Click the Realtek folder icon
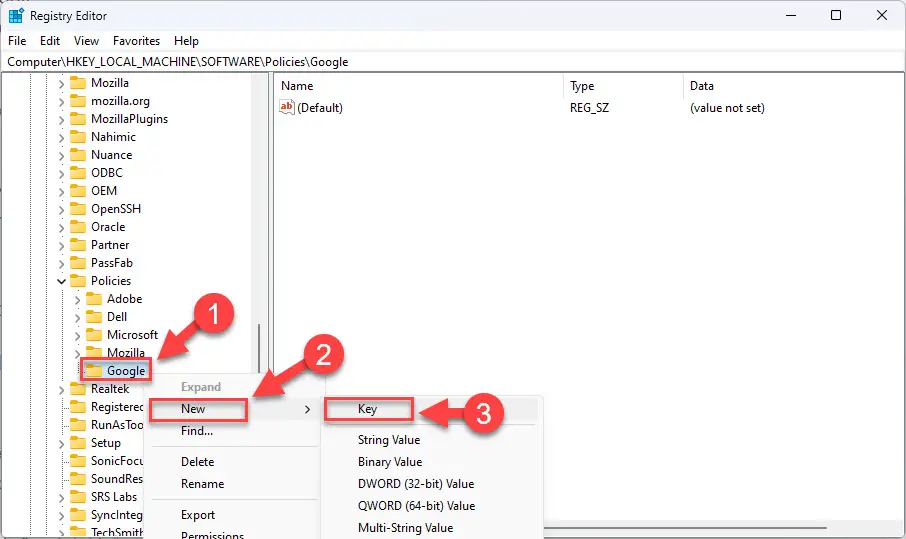906x539 pixels. click(78, 389)
